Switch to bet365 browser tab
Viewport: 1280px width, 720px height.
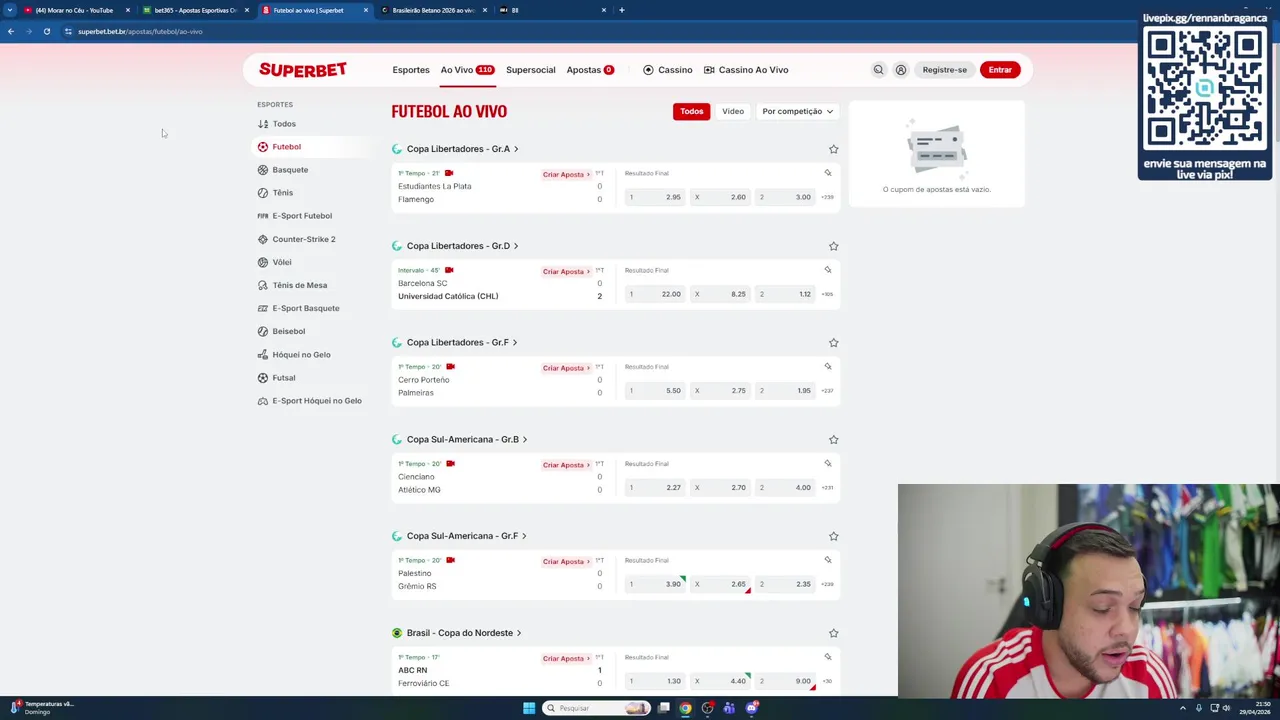pyautogui.click(x=195, y=10)
